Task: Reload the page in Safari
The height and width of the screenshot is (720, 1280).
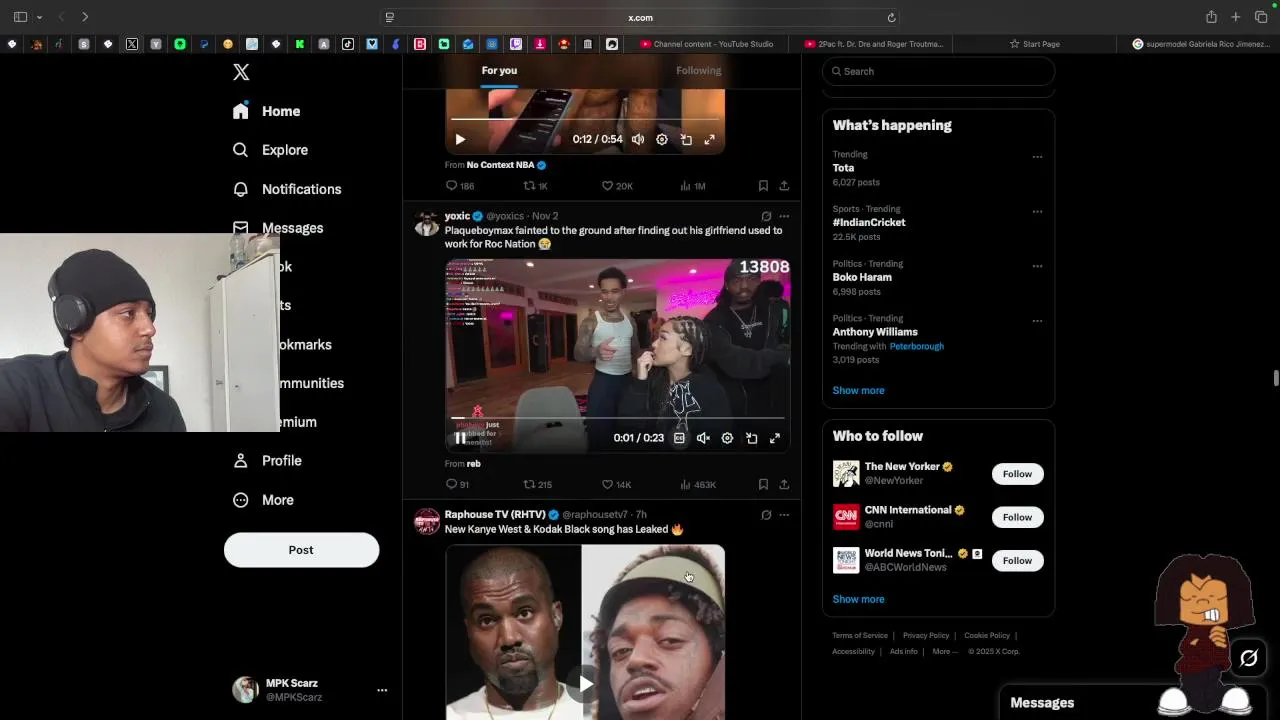Action: pos(891,17)
